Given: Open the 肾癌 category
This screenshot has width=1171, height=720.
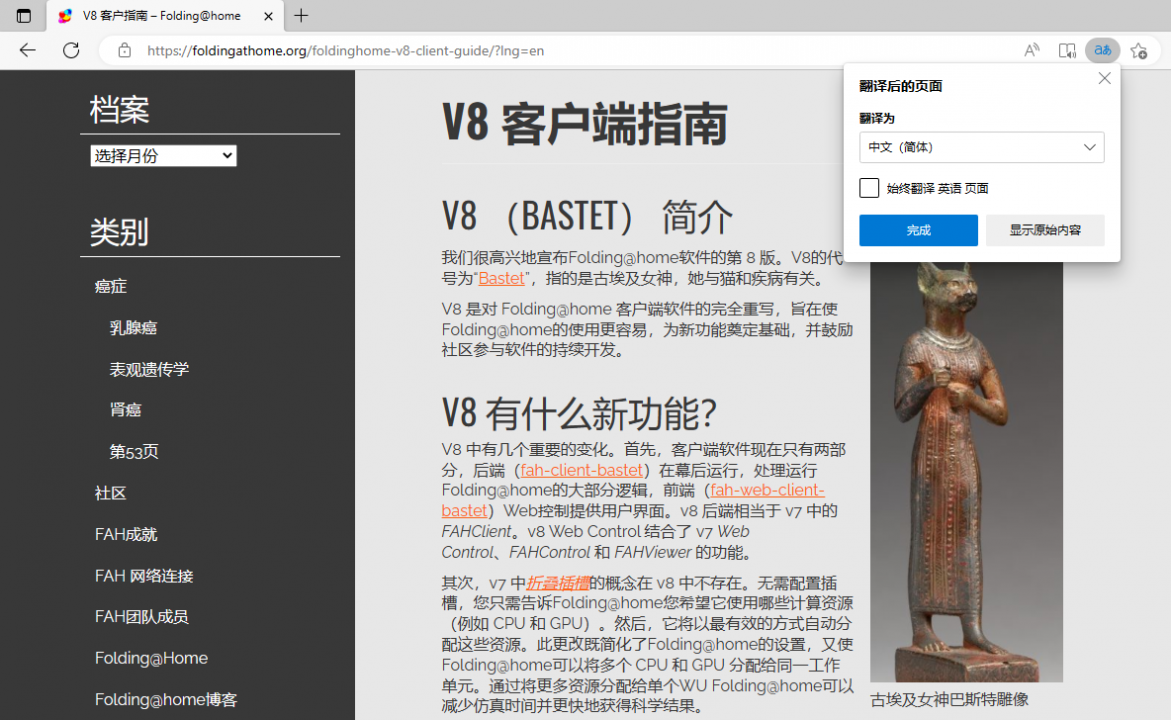Looking at the screenshot, I should click(x=125, y=409).
